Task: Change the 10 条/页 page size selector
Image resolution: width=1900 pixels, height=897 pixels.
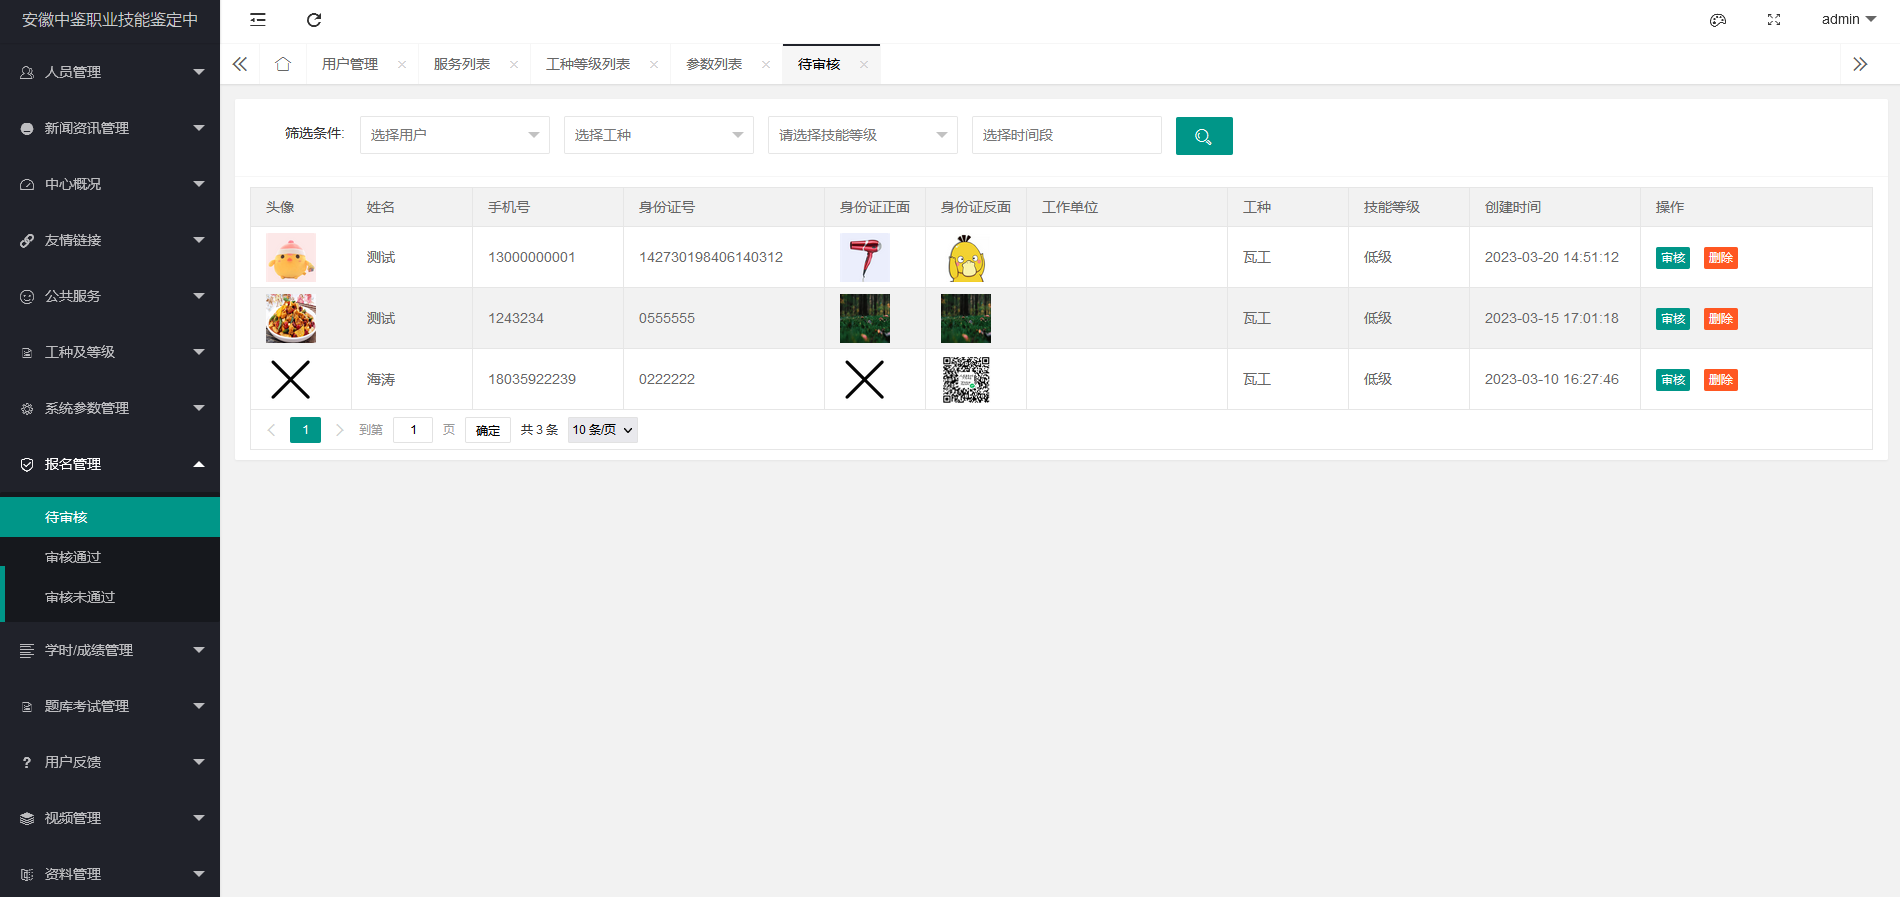Action: pyautogui.click(x=603, y=430)
